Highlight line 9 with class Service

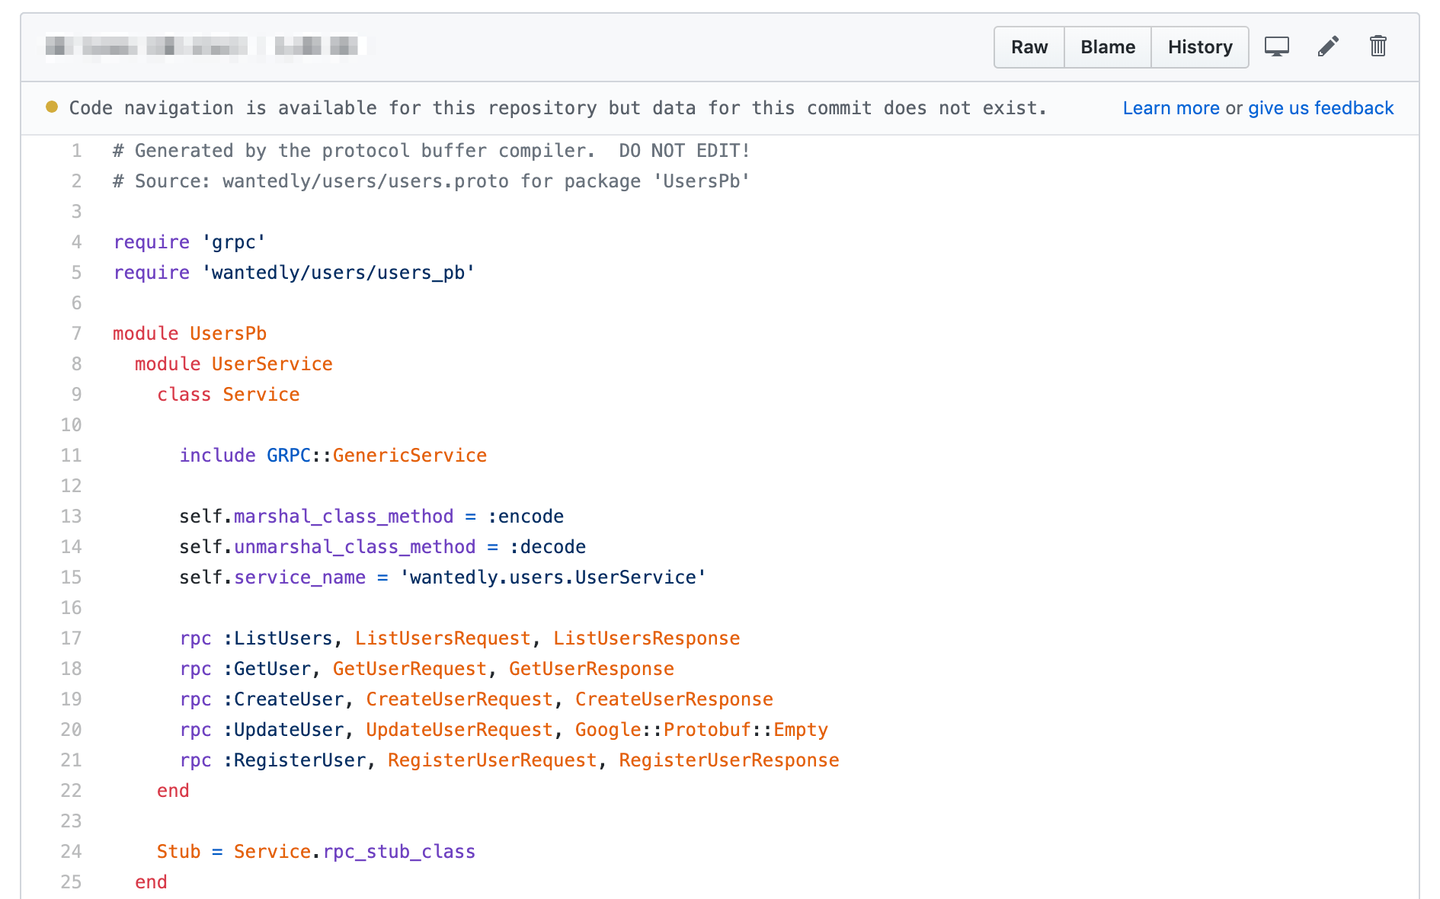pyautogui.click(x=76, y=395)
